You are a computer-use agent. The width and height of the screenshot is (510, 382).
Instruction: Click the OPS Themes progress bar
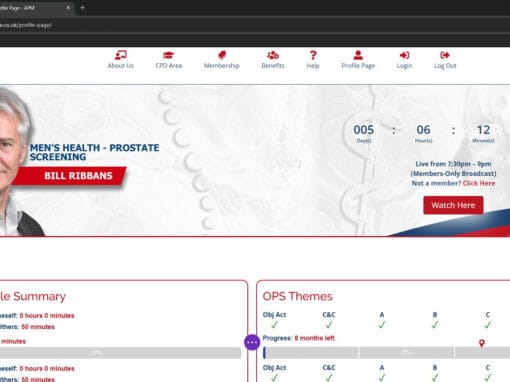pos(387,352)
